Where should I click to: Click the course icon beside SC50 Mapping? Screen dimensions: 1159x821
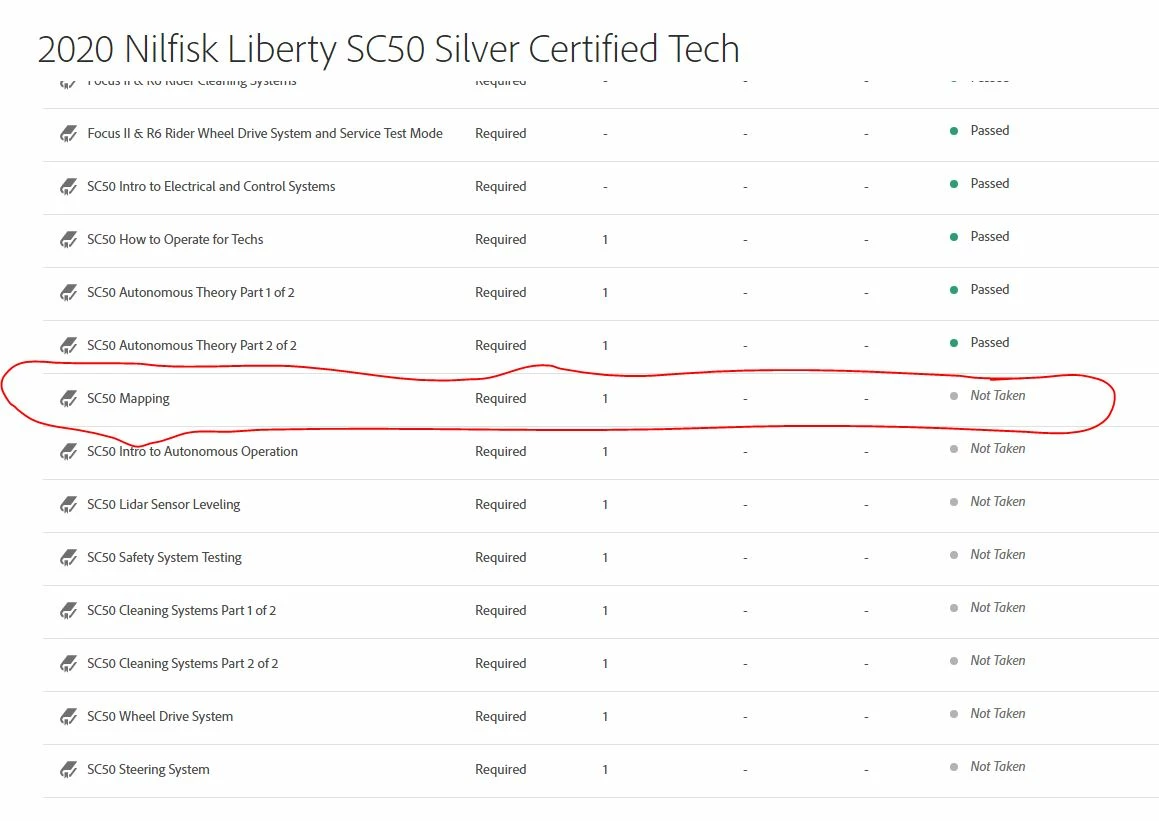pyautogui.click(x=68, y=399)
